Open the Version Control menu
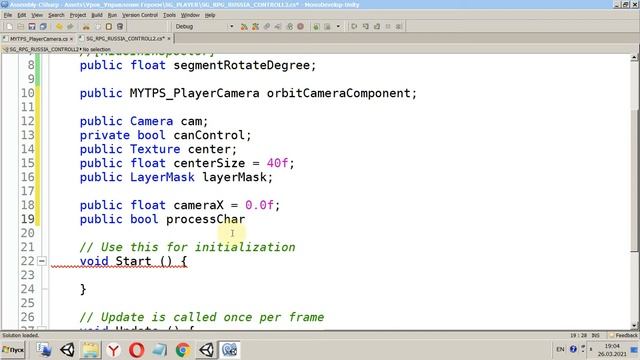640x360 pixels. (x=140, y=15)
